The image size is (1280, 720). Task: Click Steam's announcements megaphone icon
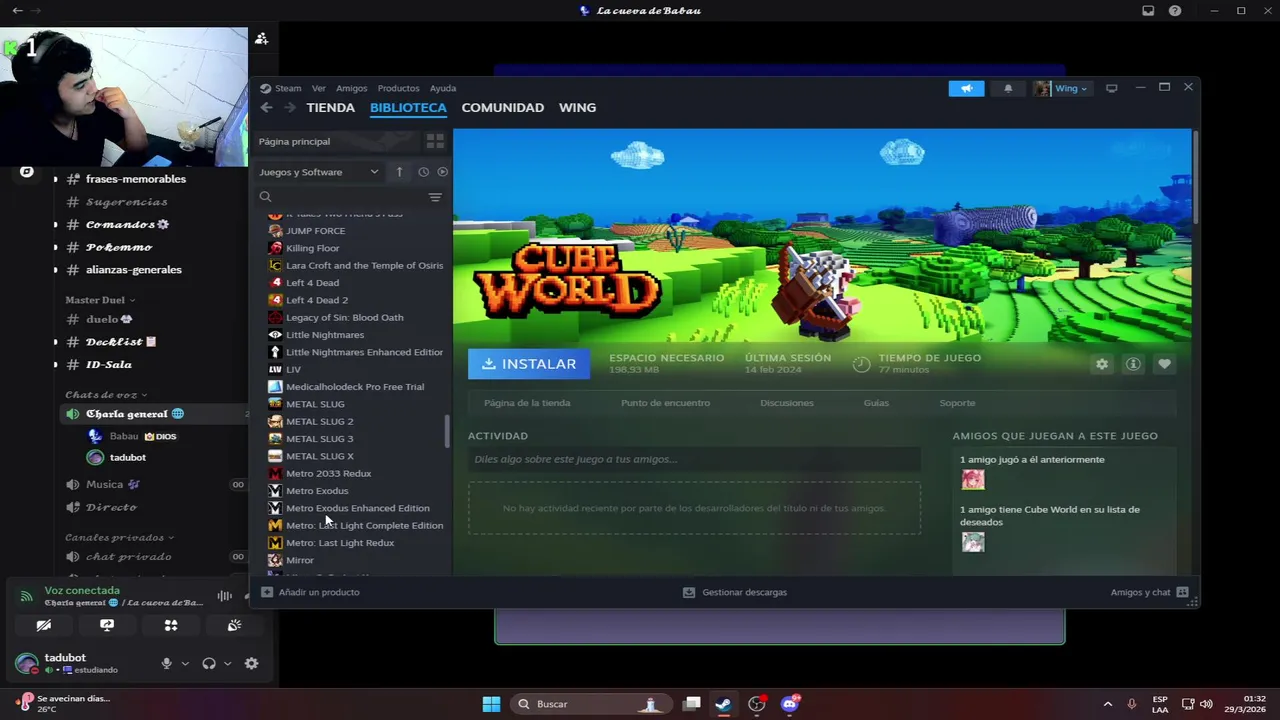[x=966, y=88]
